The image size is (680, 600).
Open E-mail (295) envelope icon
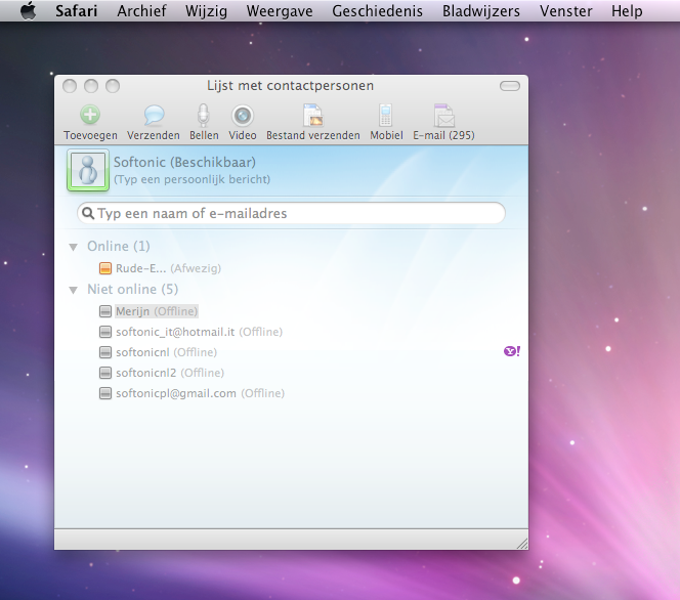[x=444, y=115]
